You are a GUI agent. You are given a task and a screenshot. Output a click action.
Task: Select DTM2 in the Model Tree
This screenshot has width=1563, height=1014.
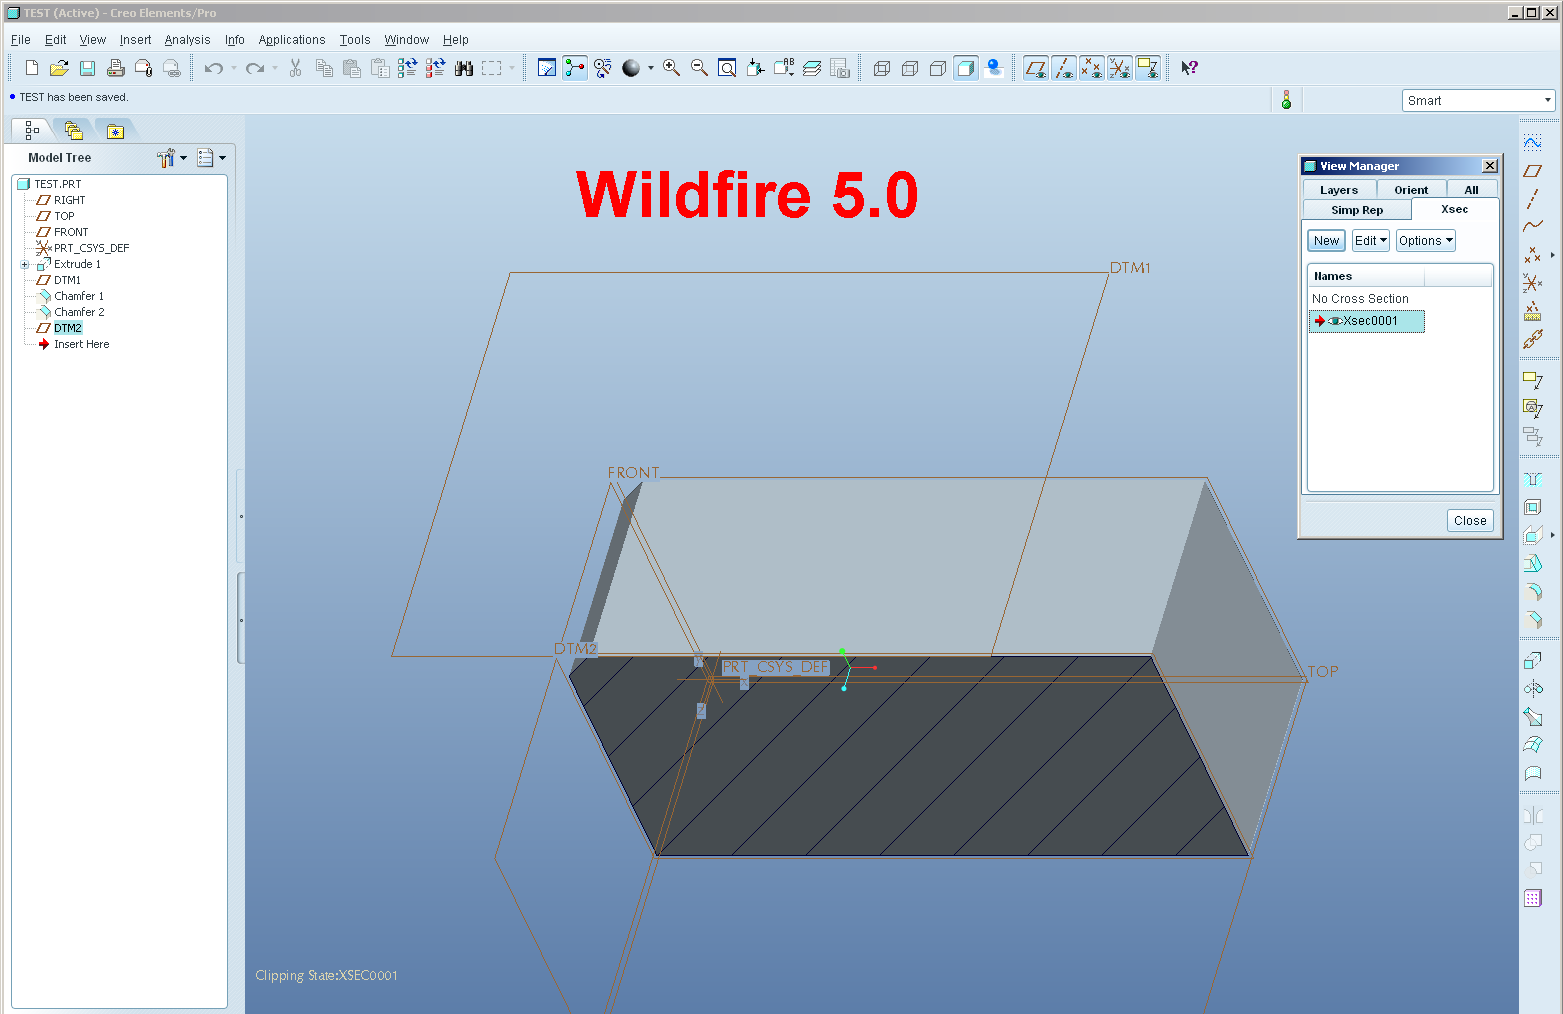coord(68,328)
